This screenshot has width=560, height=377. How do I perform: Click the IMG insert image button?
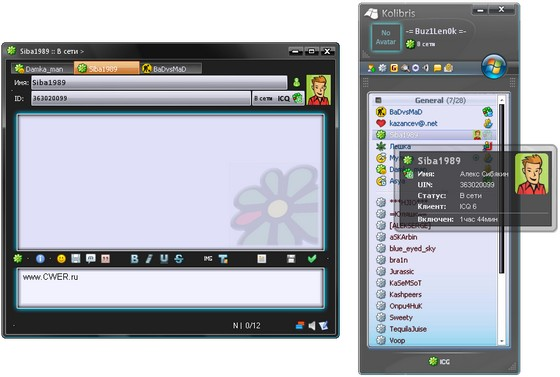tap(208, 258)
